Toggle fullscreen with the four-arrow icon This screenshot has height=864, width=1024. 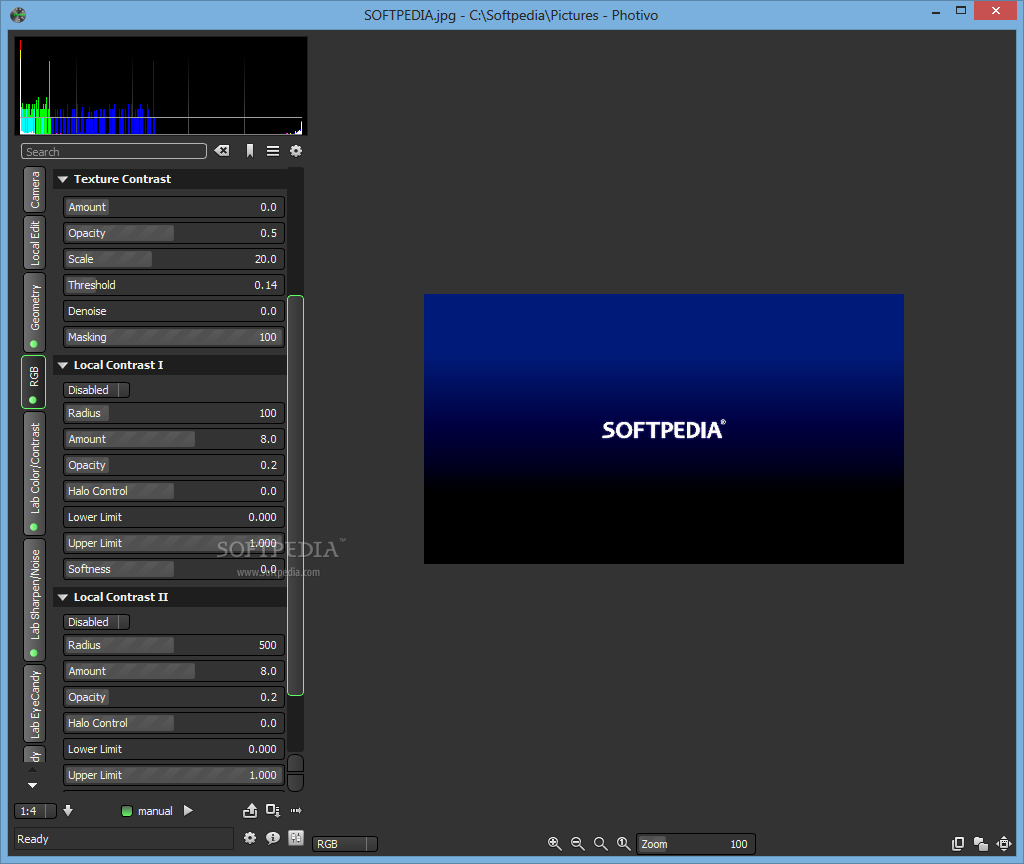coord(1004,844)
